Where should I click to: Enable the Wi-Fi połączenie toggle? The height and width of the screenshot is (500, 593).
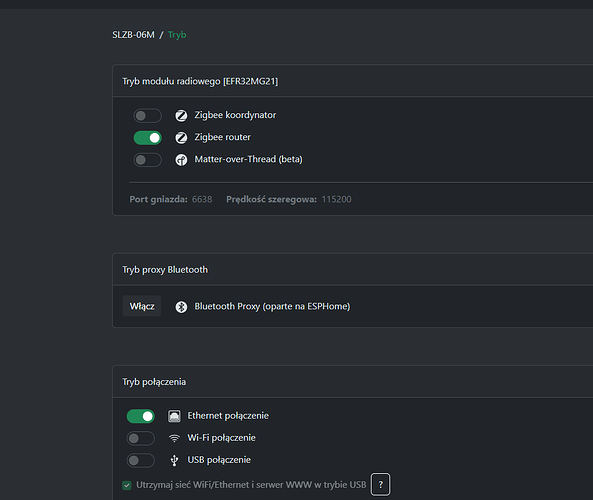click(141, 438)
